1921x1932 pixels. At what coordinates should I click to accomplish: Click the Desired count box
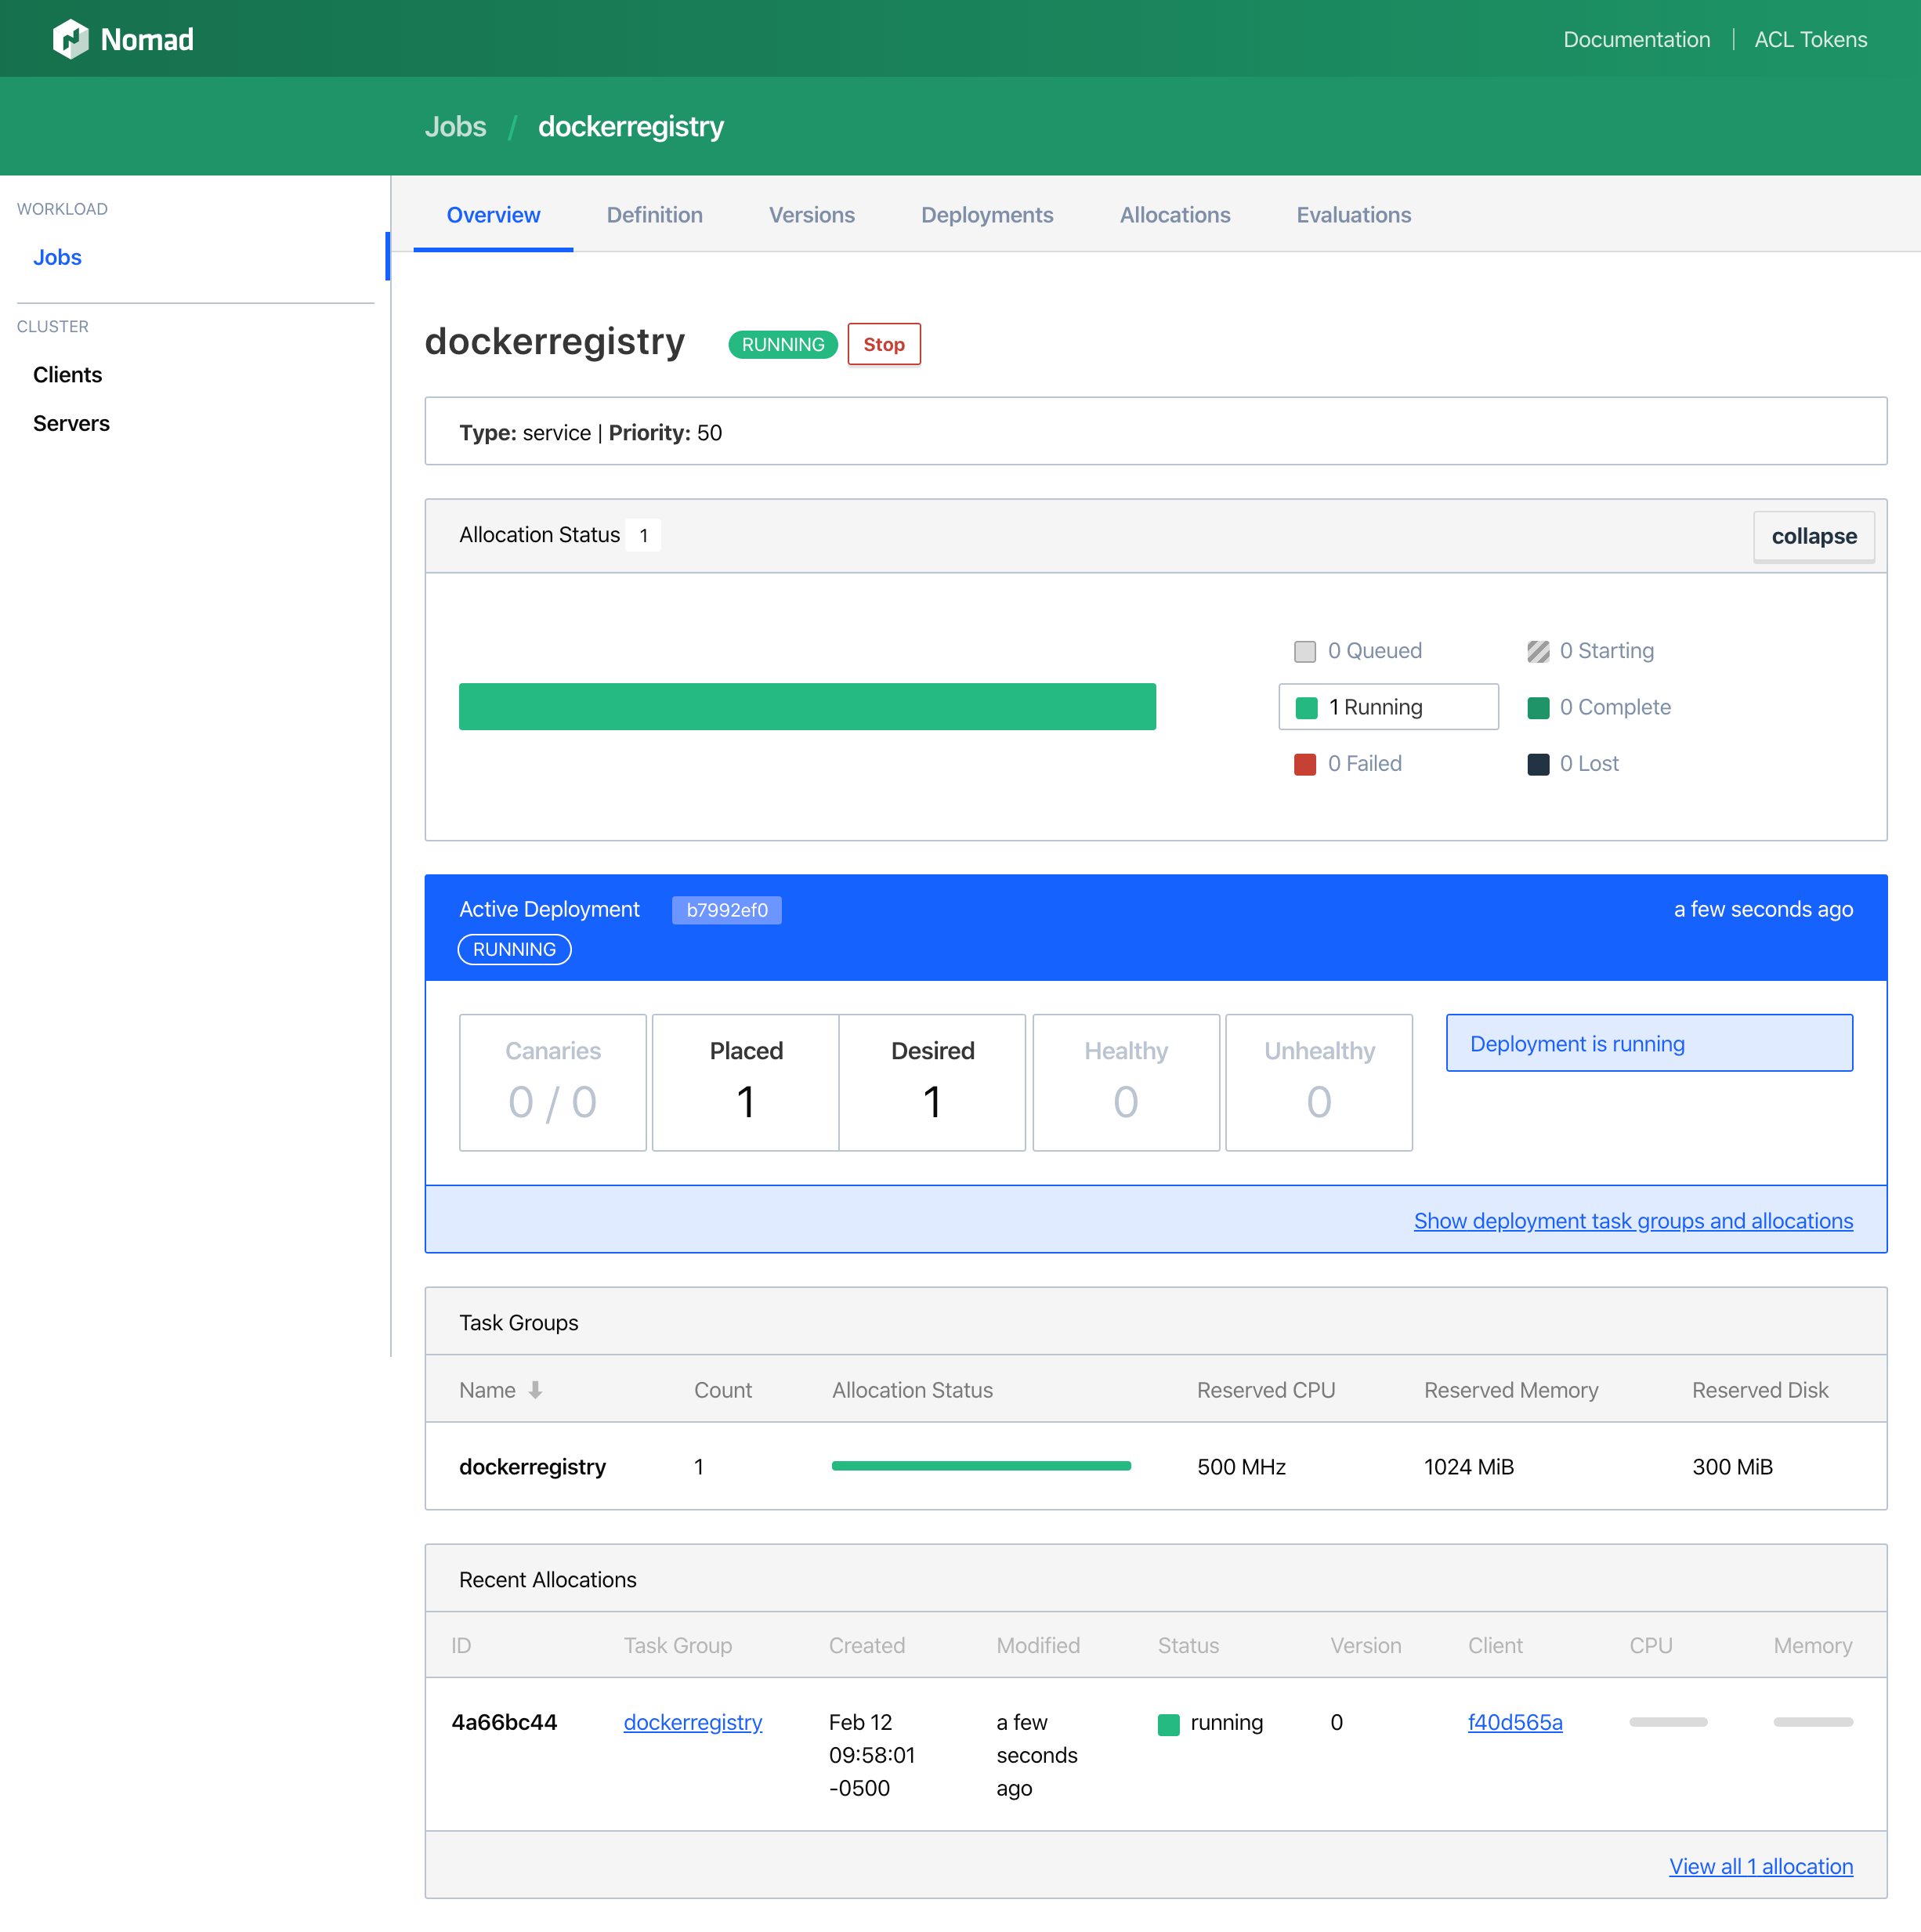932,1082
